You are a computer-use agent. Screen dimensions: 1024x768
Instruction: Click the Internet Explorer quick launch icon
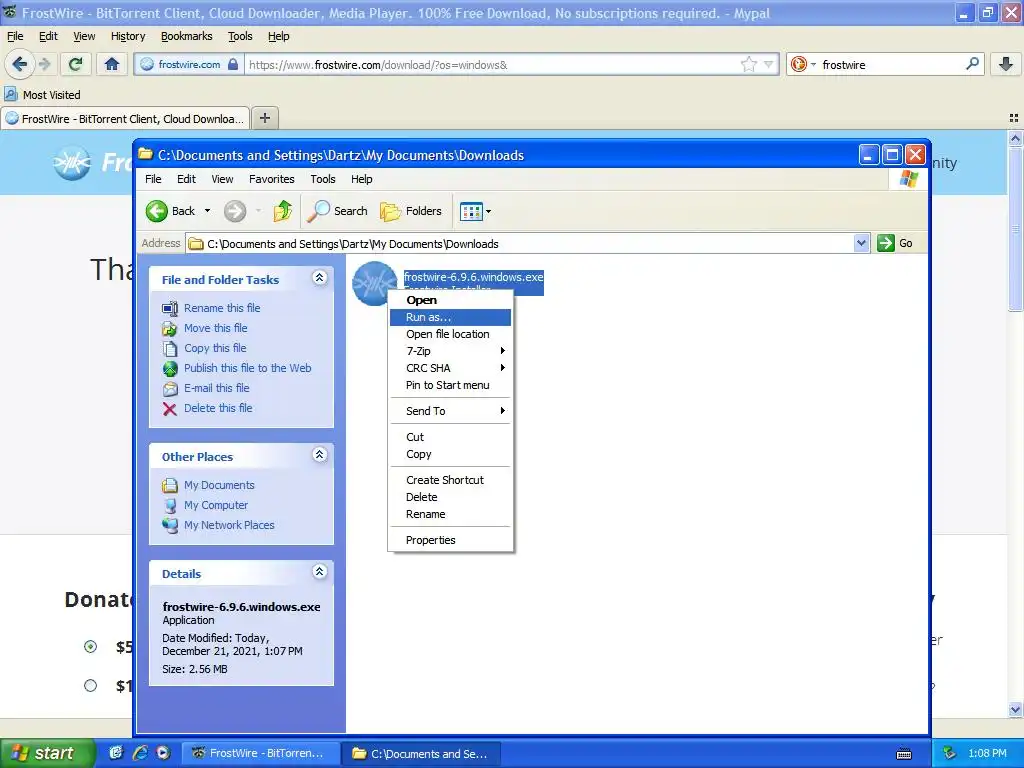click(140, 753)
